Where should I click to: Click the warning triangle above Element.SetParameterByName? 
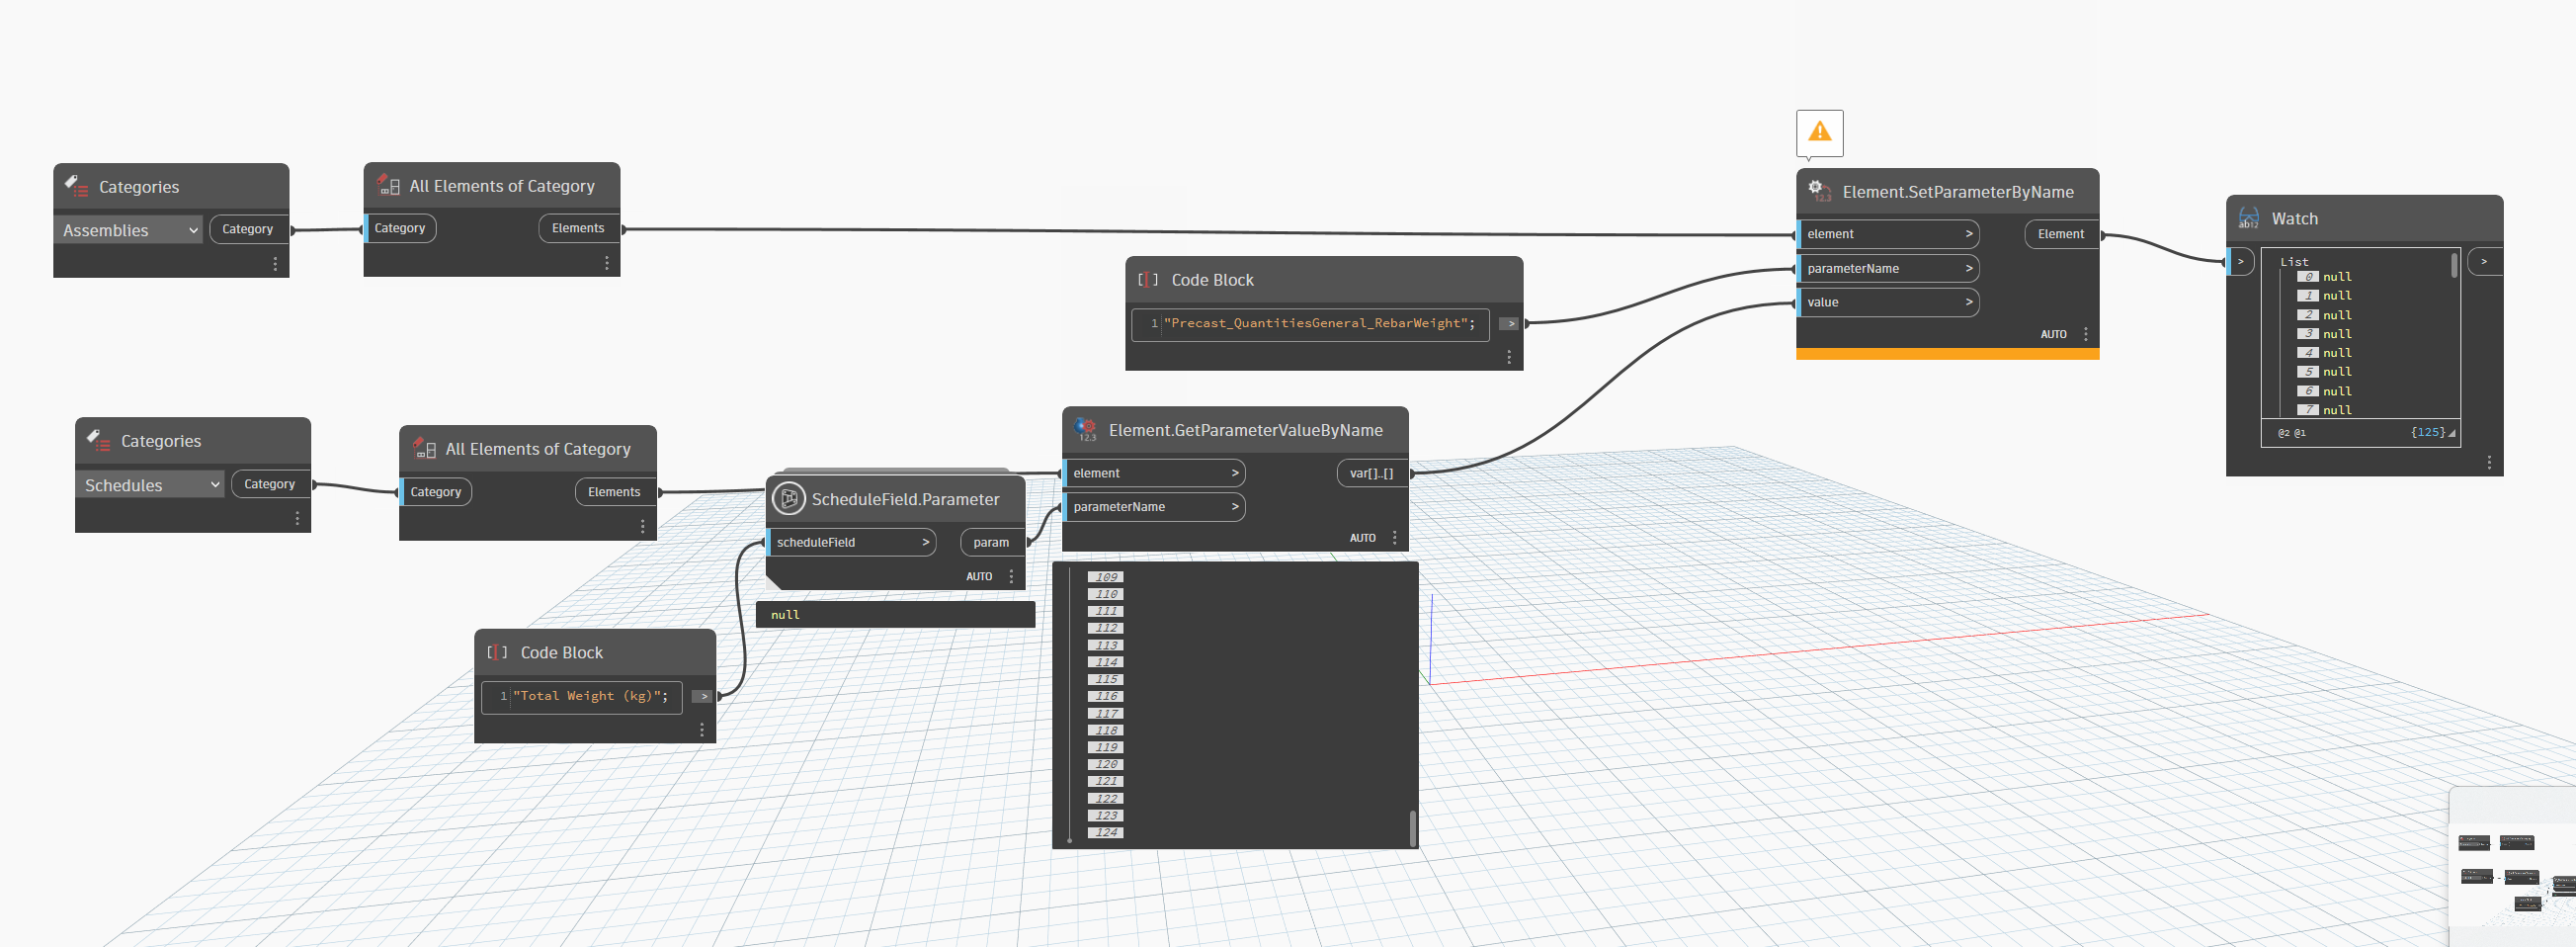click(x=1819, y=131)
